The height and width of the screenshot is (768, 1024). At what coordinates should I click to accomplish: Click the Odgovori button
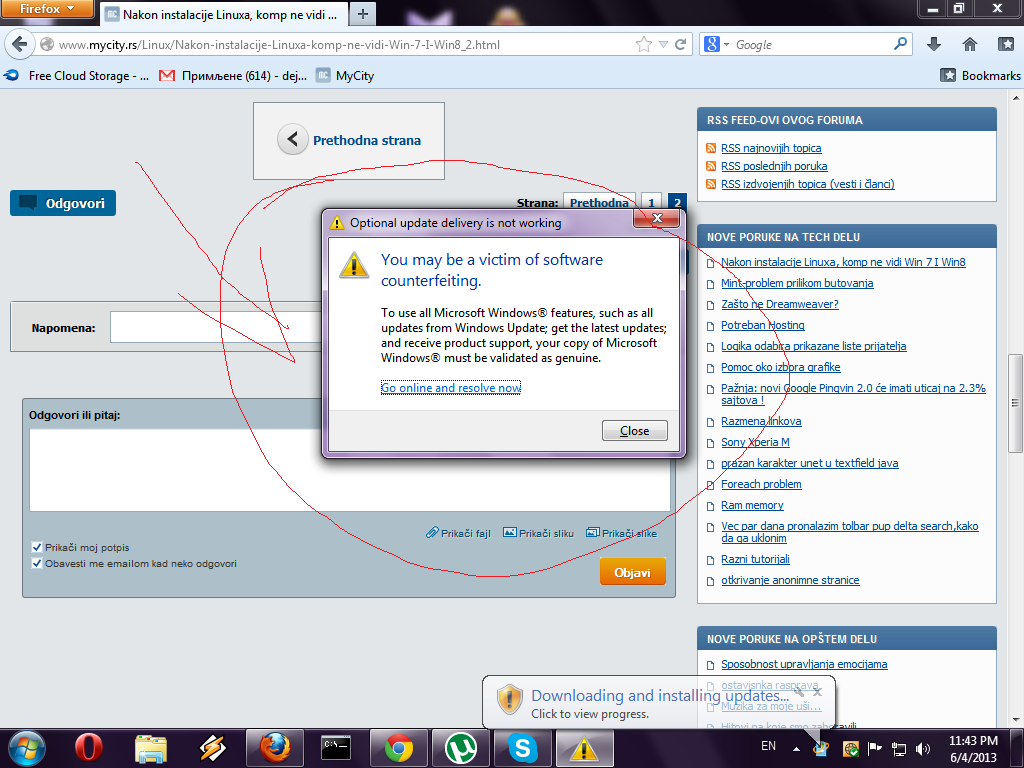[x=63, y=203]
